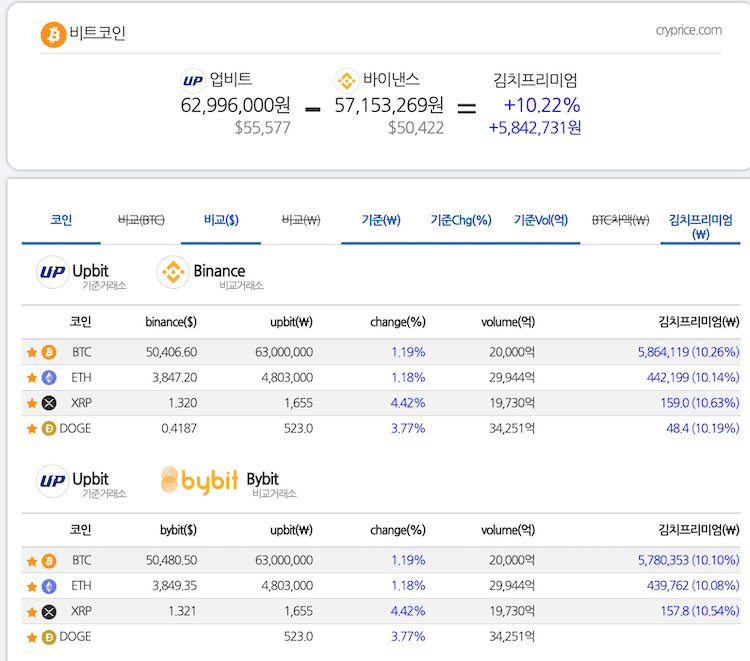Click the BTC coin icon in Bybit table
The height and width of the screenshot is (661, 750).
[49, 561]
